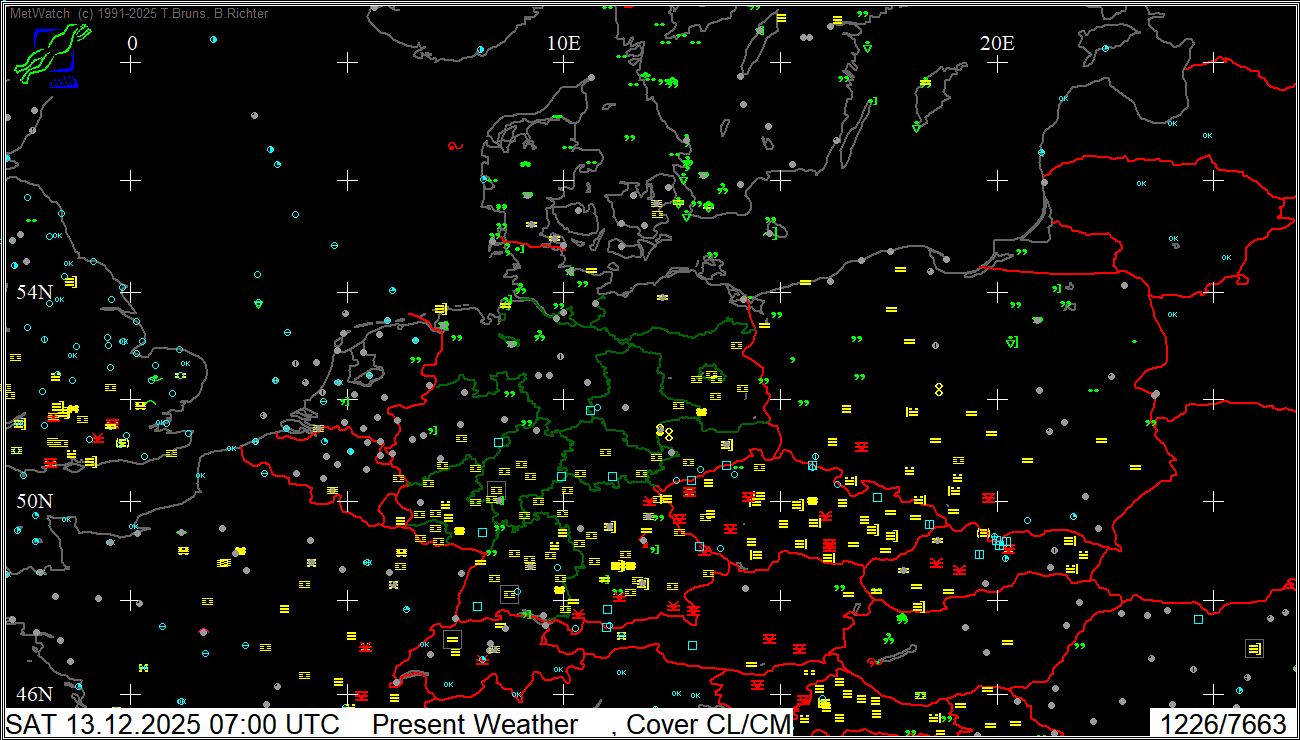This screenshot has width=1300, height=740.
Task: Click the 54N latitude label
Action: click(x=34, y=292)
